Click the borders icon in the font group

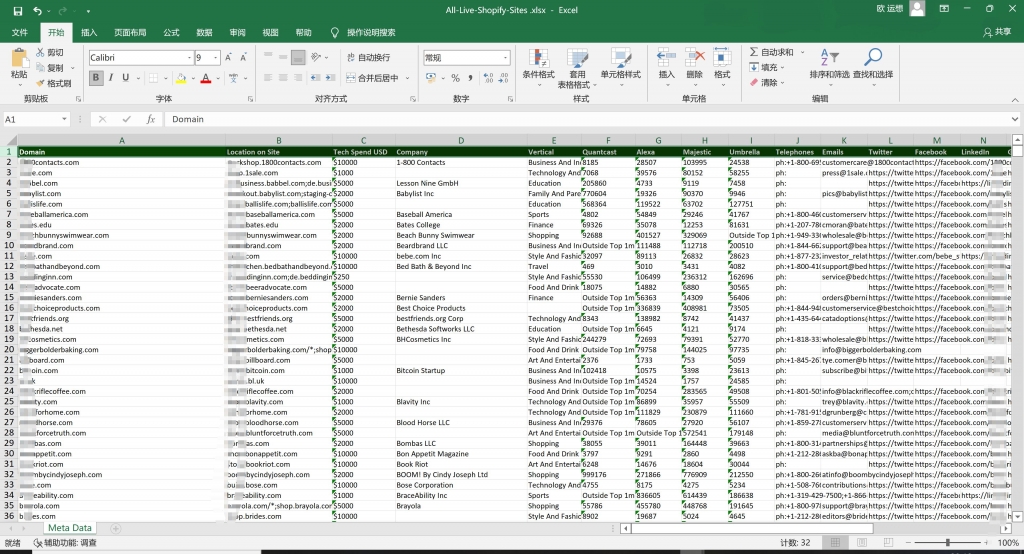(153, 78)
